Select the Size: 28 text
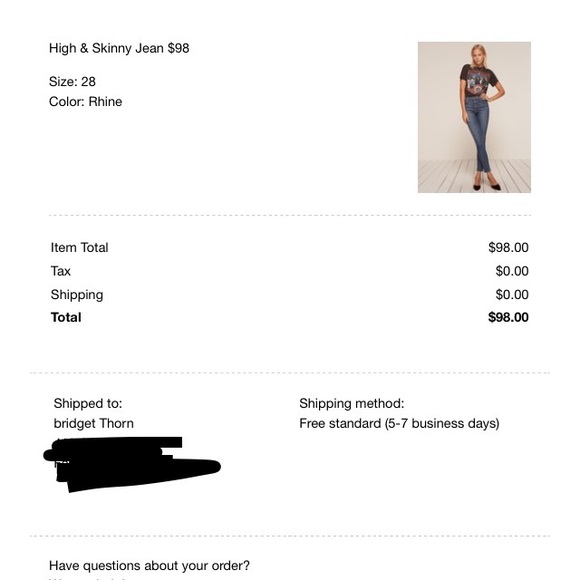This screenshot has width=580, height=580. coord(72,81)
